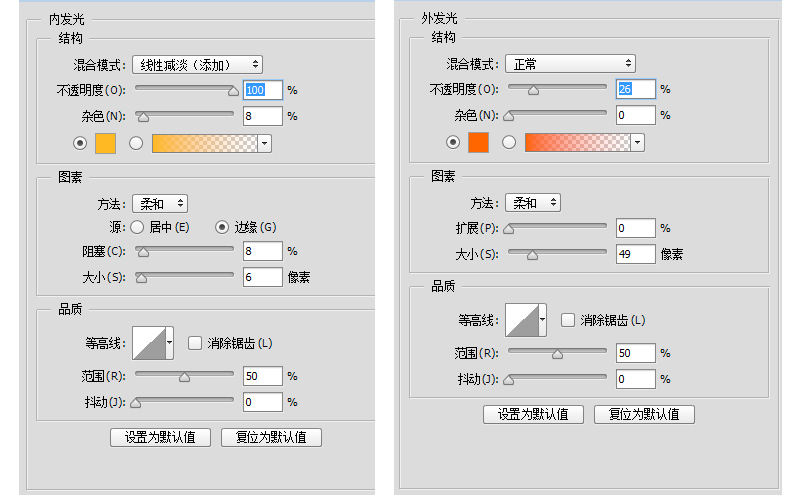Screen dimensions: 800x495
Task: Click the Outer Glow 大小 (S) slider handle
Action: click(532, 256)
